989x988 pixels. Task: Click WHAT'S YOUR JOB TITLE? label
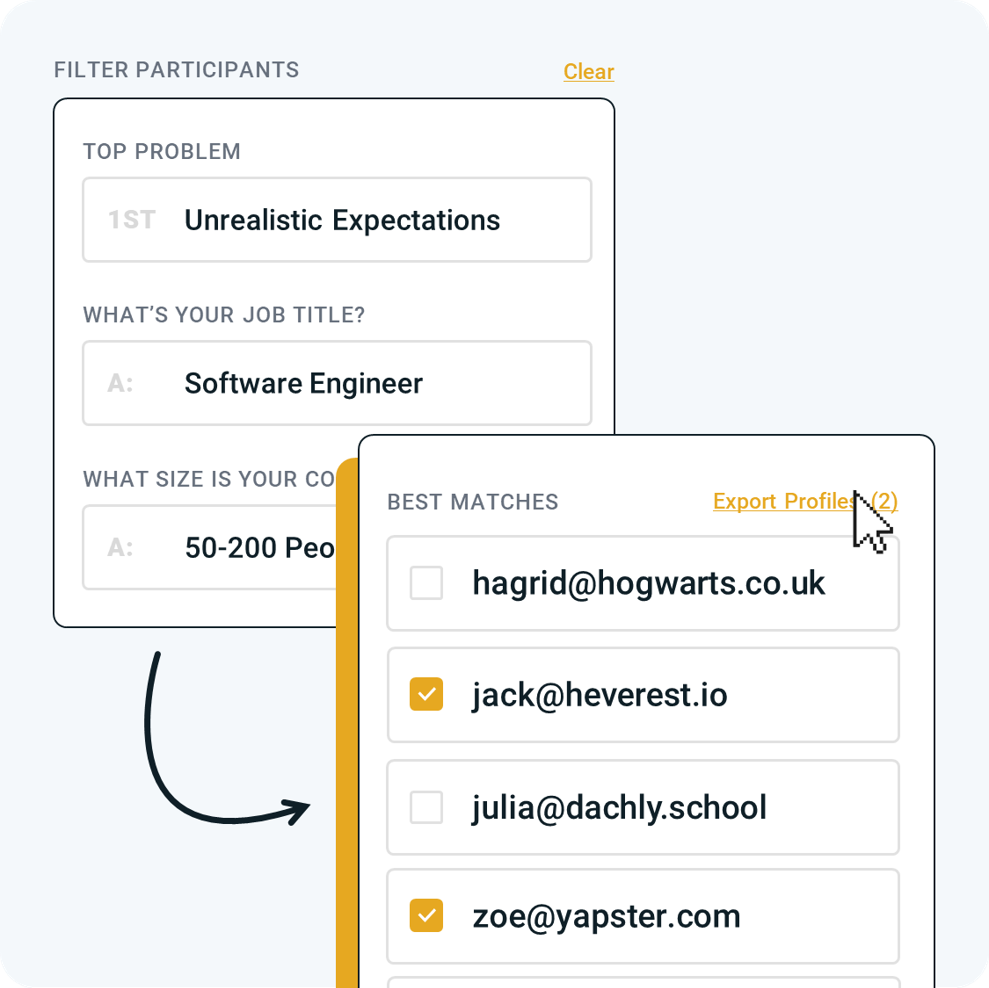click(x=224, y=315)
